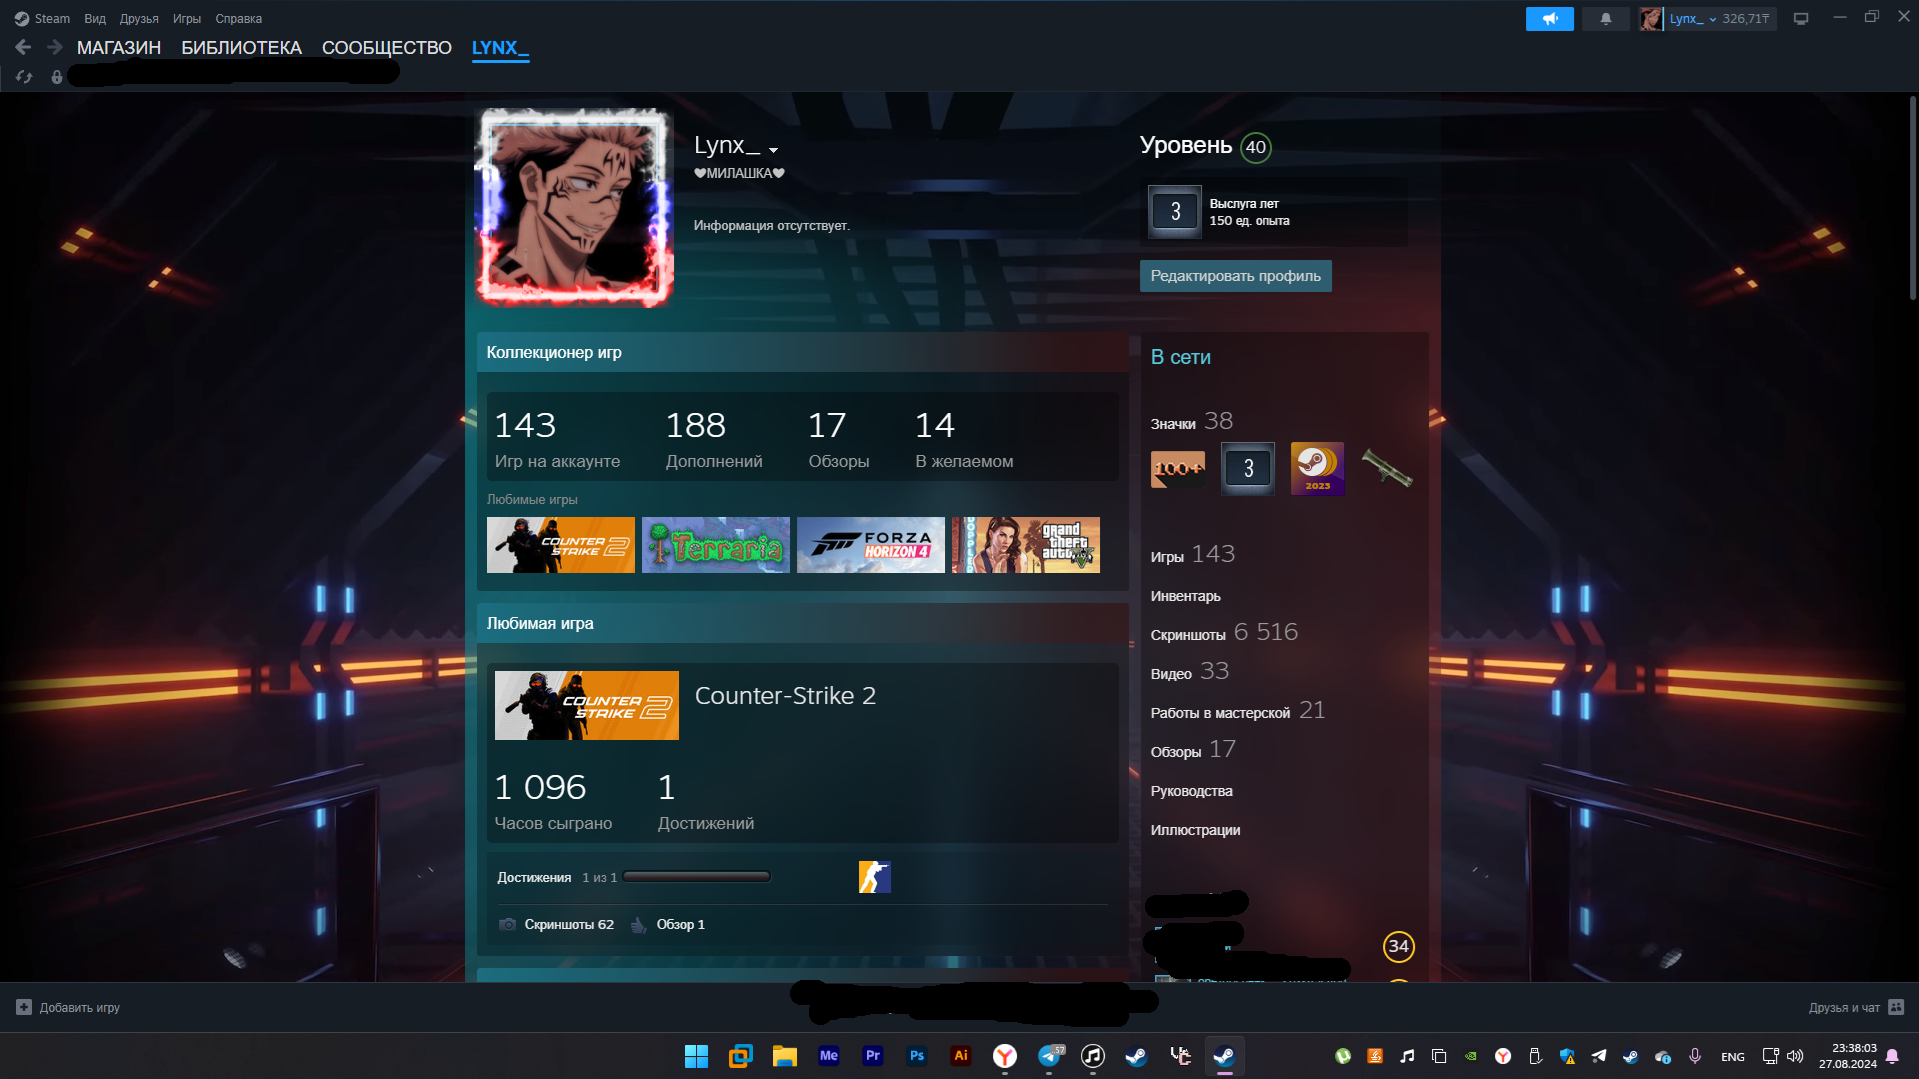
Task: Click the achievements progress bar
Action: click(696, 877)
